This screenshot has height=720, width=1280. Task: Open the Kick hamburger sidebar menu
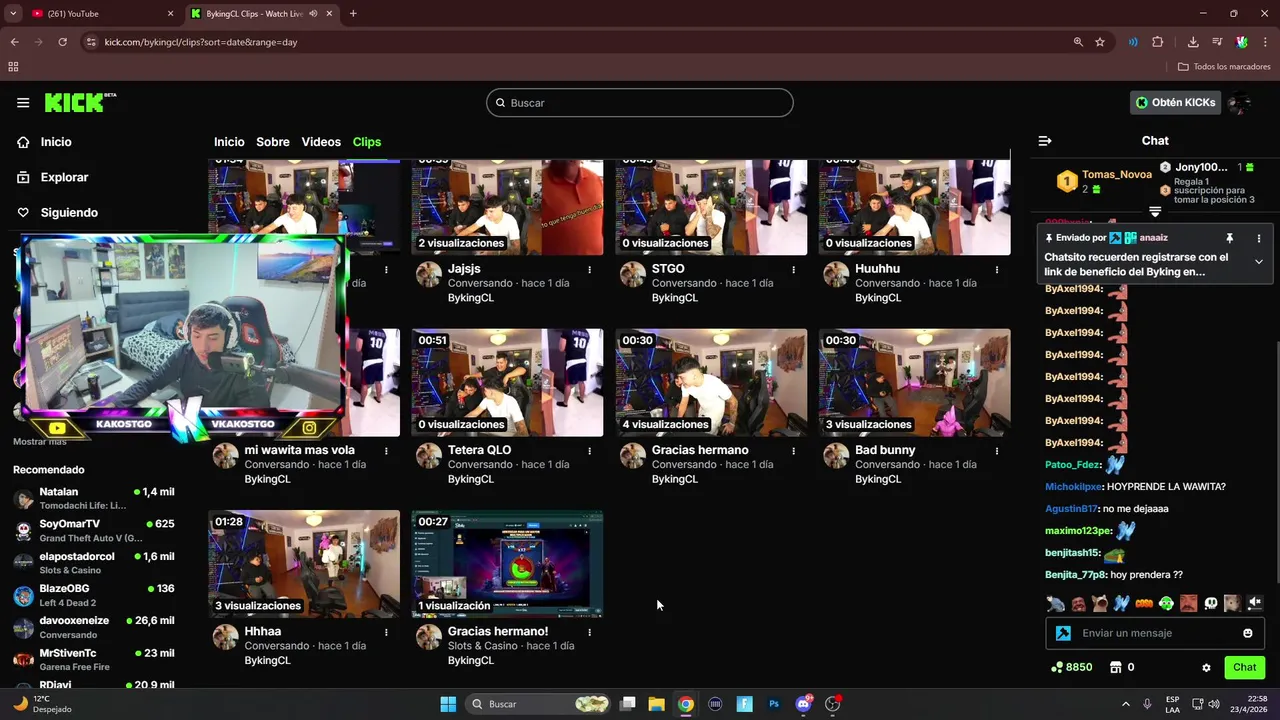23,102
